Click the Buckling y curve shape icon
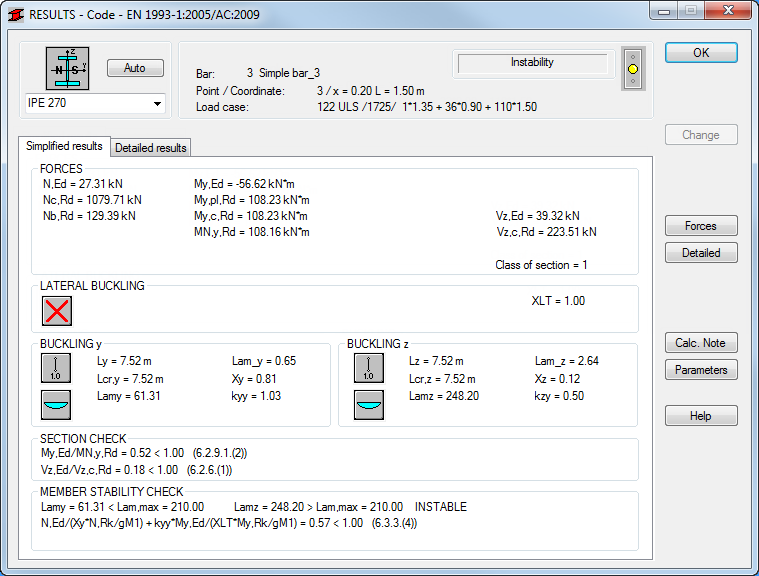 (56, 405)
